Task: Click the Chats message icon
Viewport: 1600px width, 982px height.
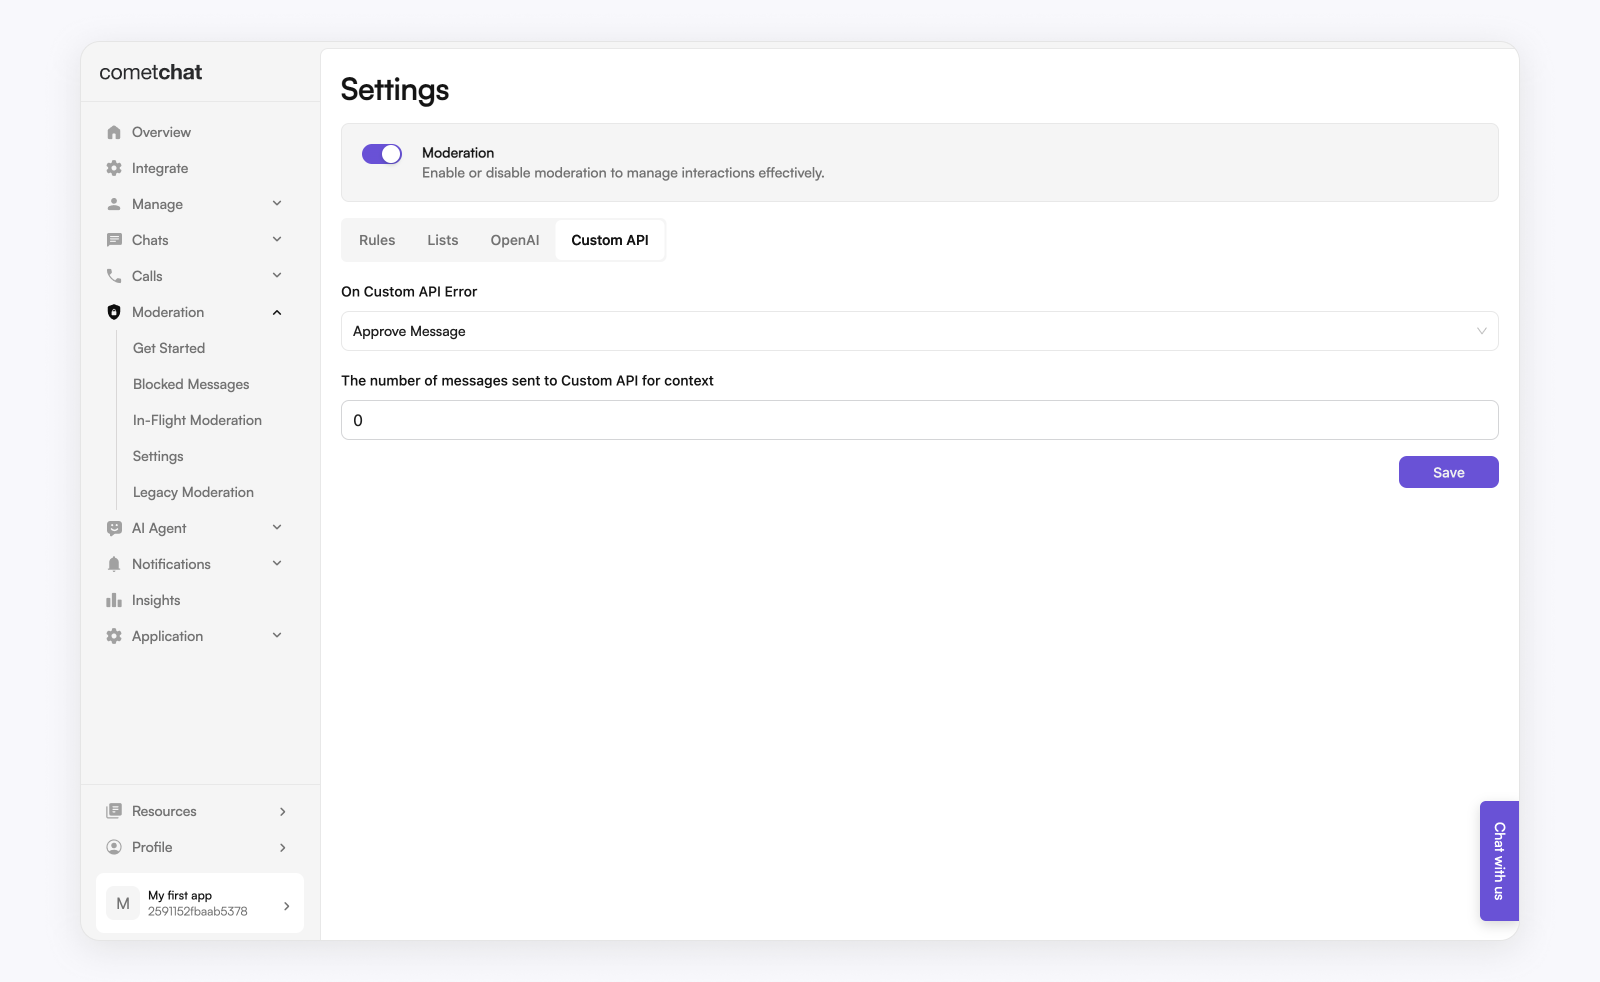Action: (114, 240)
